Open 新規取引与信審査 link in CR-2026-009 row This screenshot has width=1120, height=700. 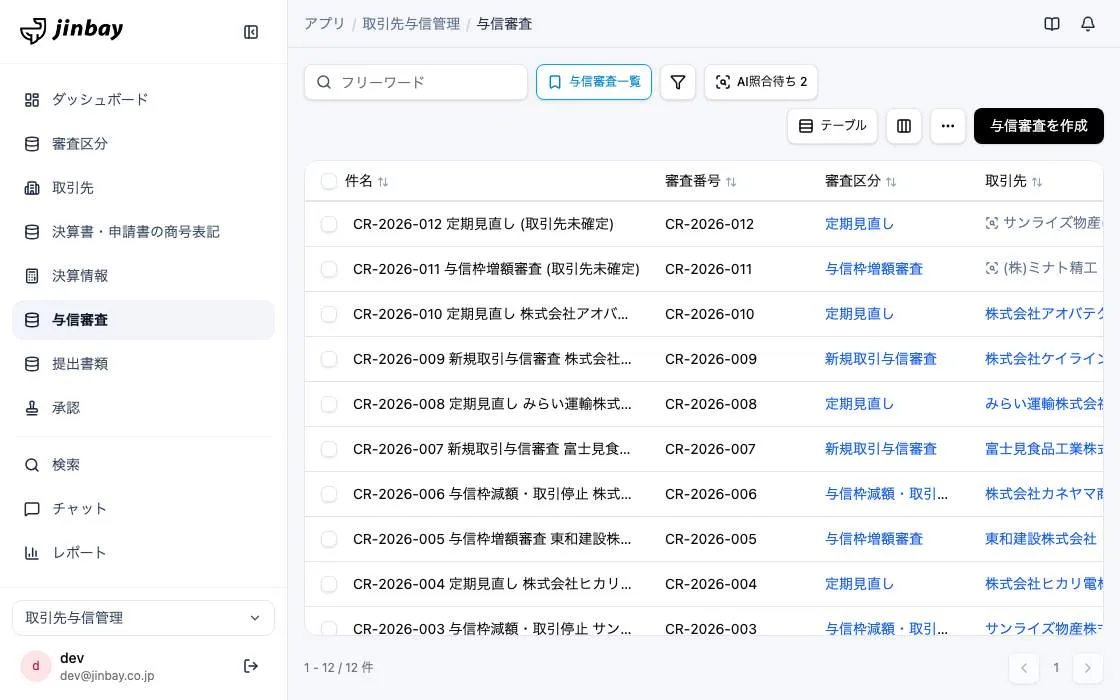881,359
